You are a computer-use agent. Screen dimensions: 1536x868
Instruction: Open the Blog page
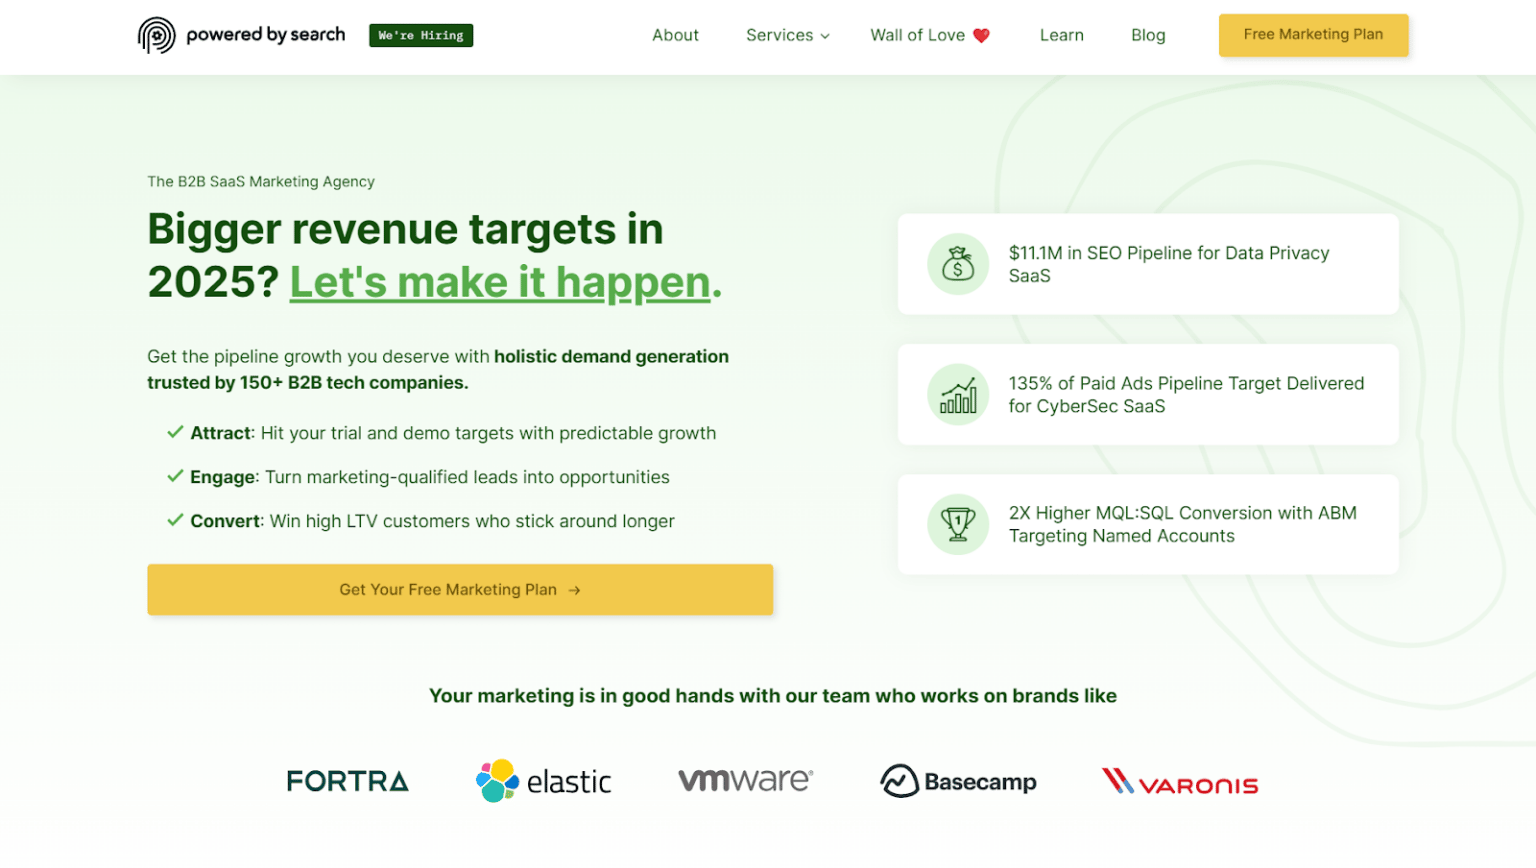point(1147,35)
